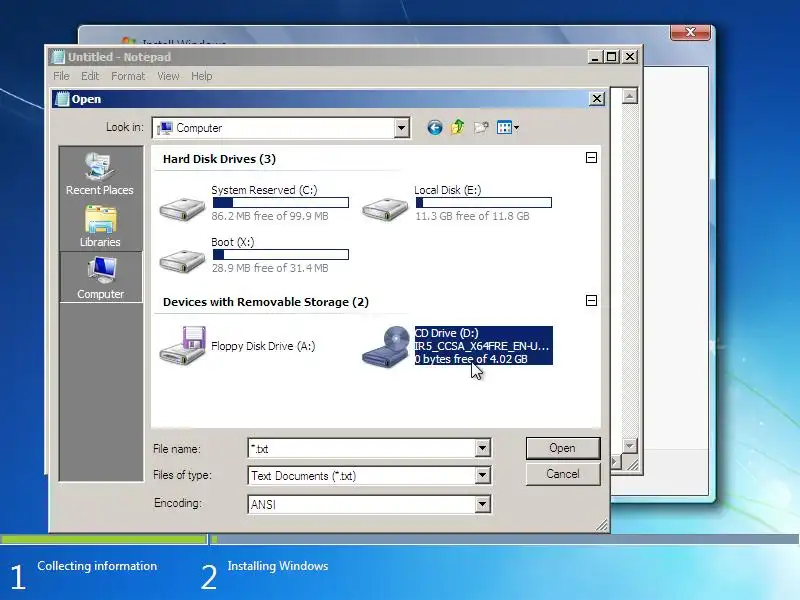This screenshot has width=800, height=600.
Task: Click the Local Disk (E:) usage bar
Action: tap(484, 203)
